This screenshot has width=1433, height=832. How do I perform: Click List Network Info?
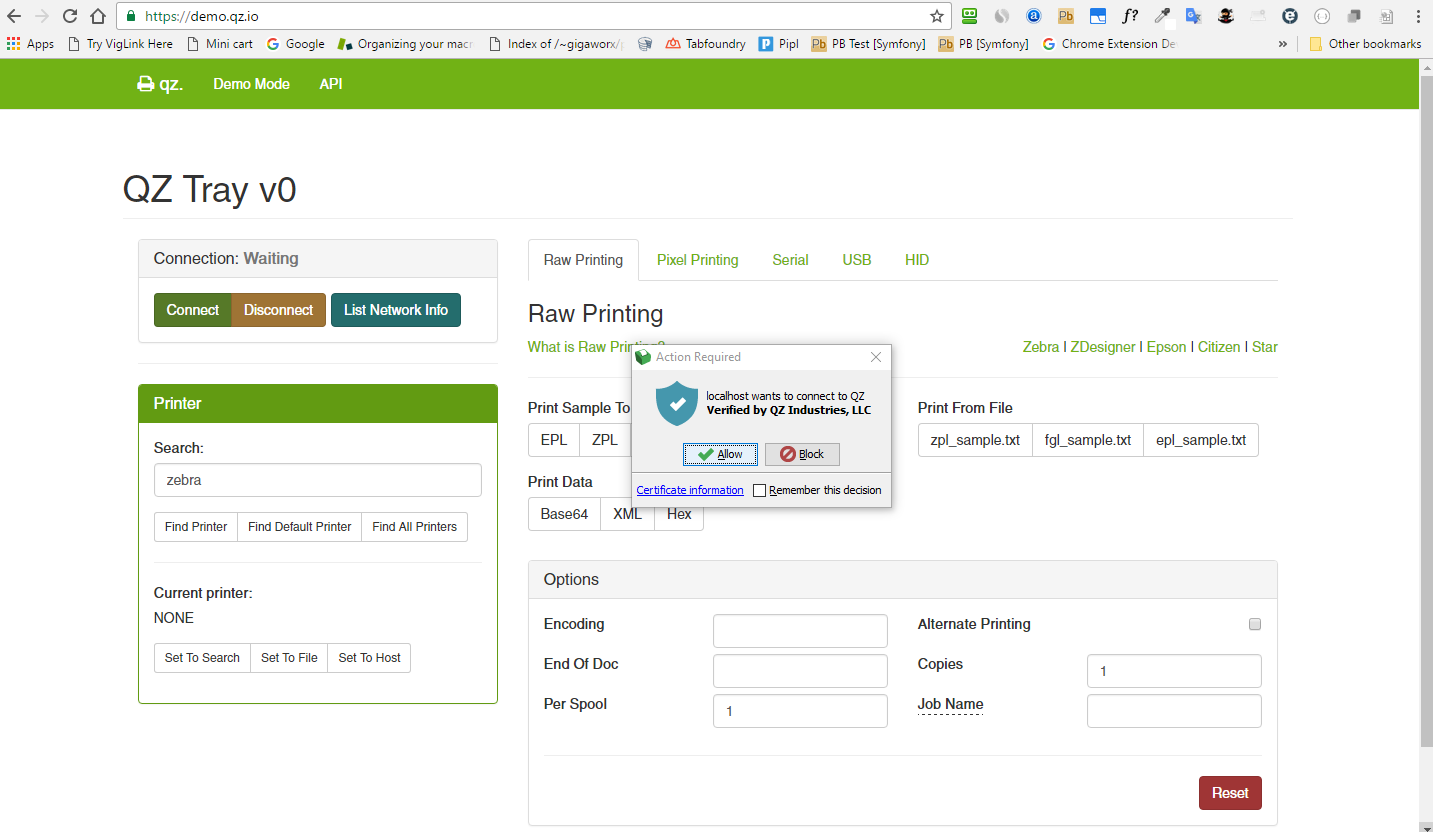click(396, 310)
